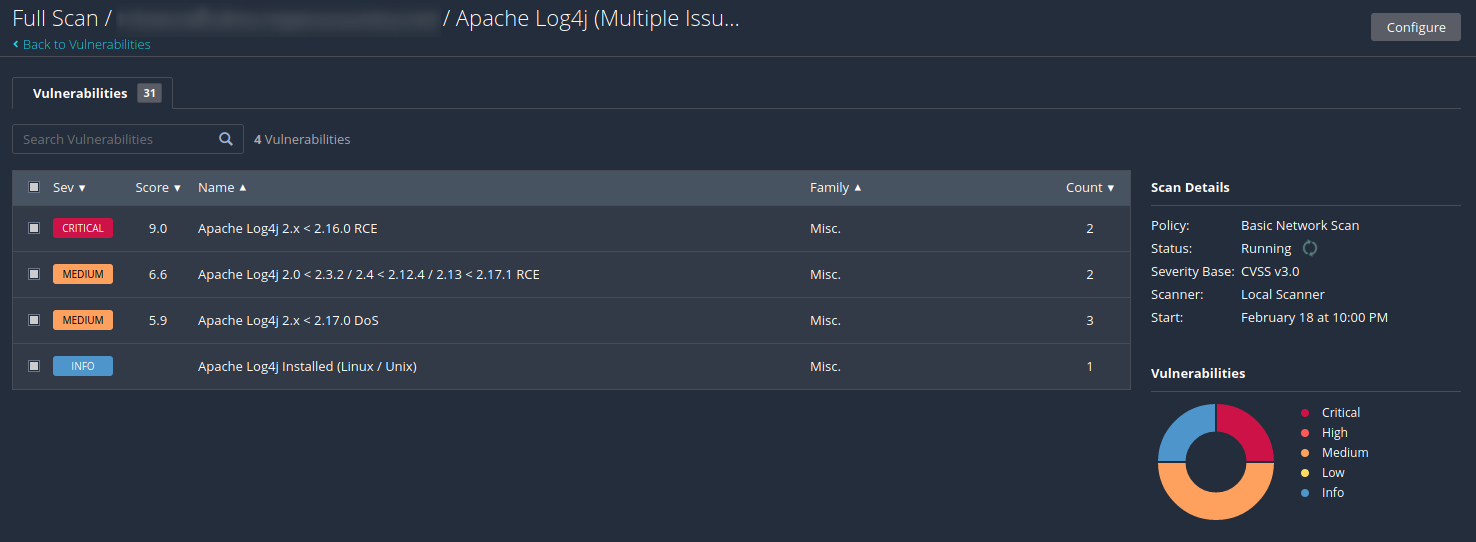Sort by the Sev column arrow
Image resolution: width=1476 pixels, height=542 pixels.
point(82,188)
